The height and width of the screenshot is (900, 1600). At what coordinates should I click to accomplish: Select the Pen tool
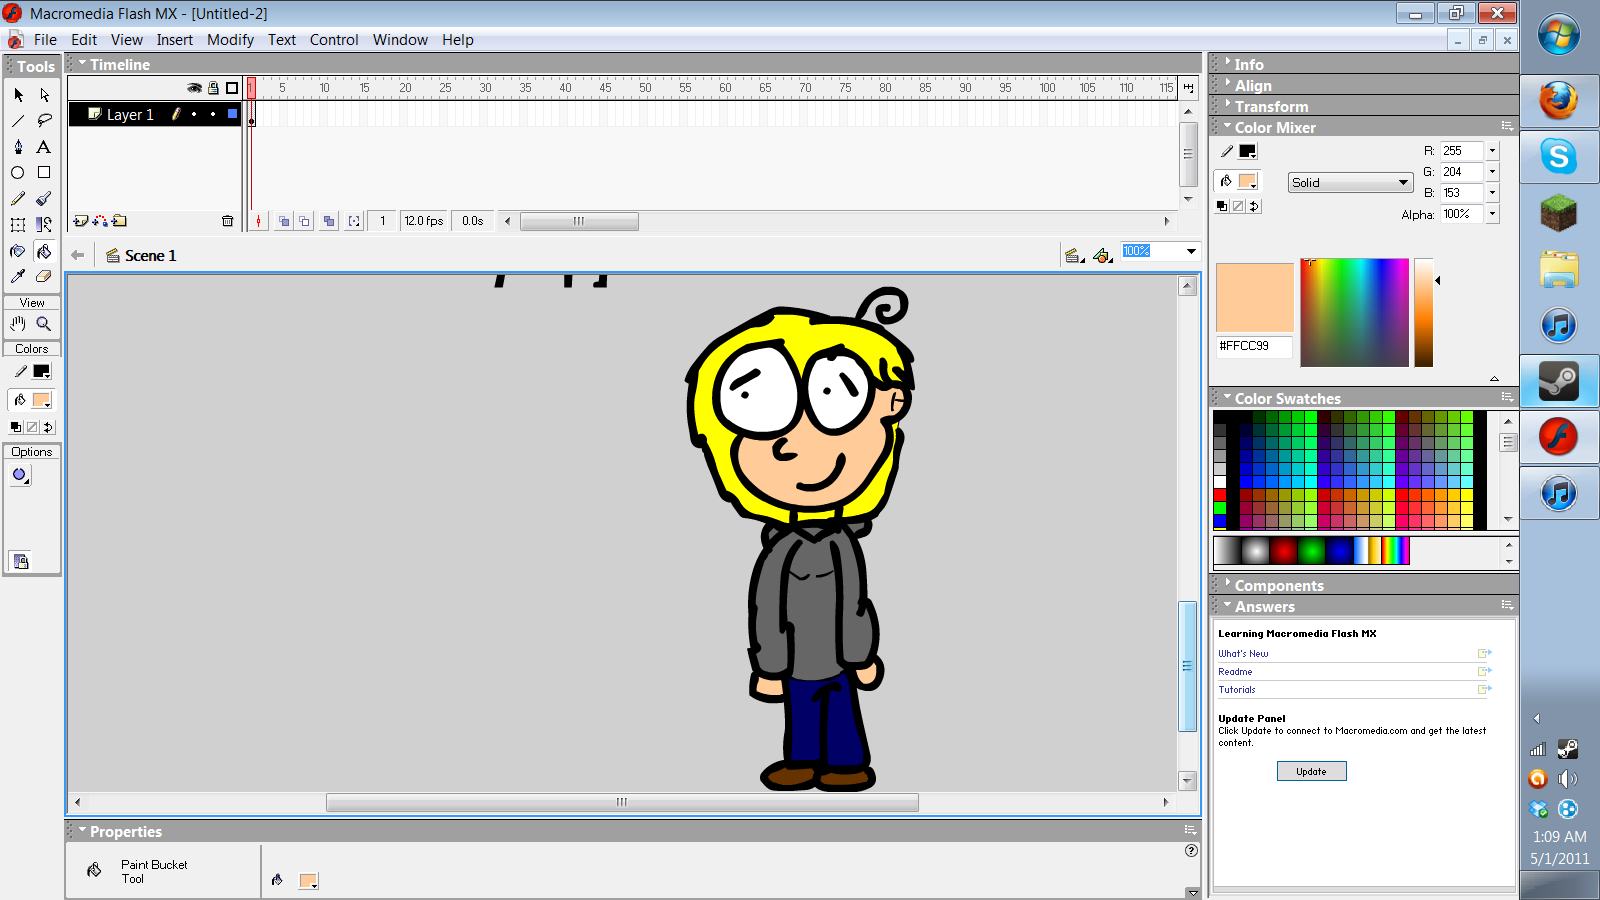[x=18, y=146]
